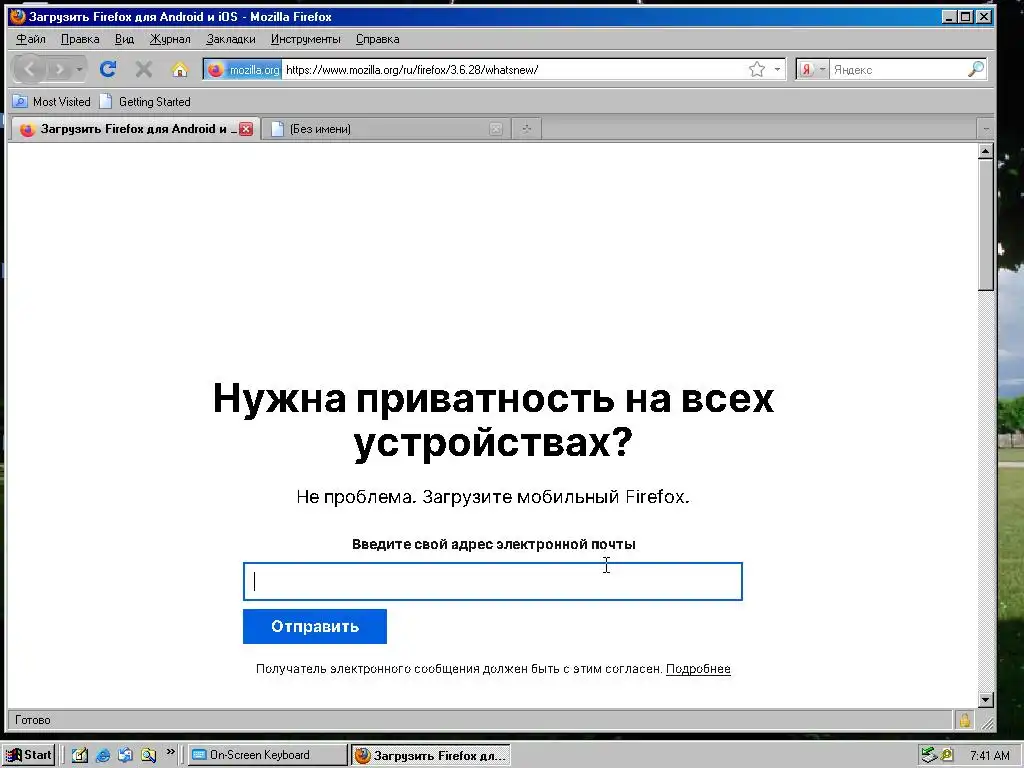Click the Готово status bar text

[33, 720]
